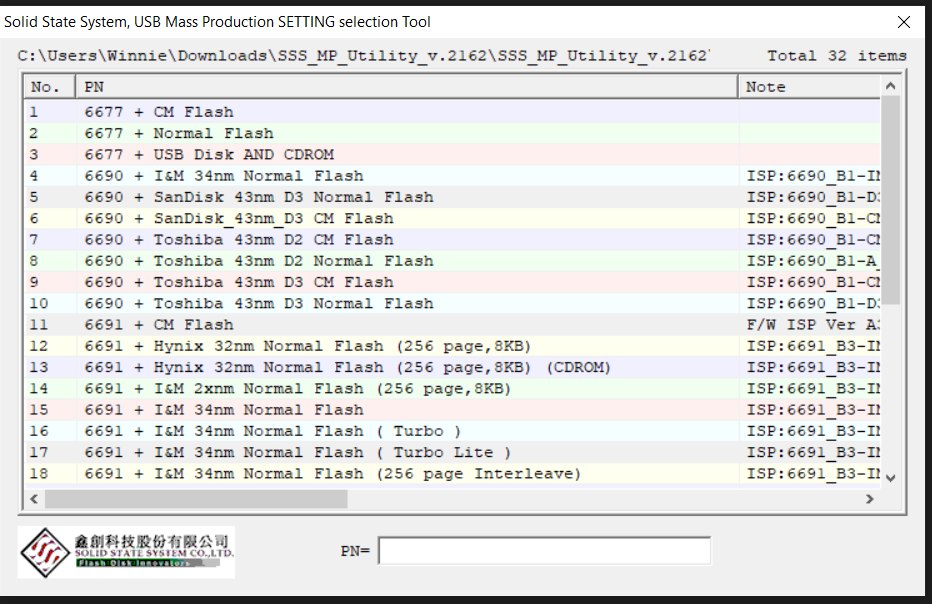932x604 pixels.
Task: Click row number 10 cell
Action: coord(50,303)
